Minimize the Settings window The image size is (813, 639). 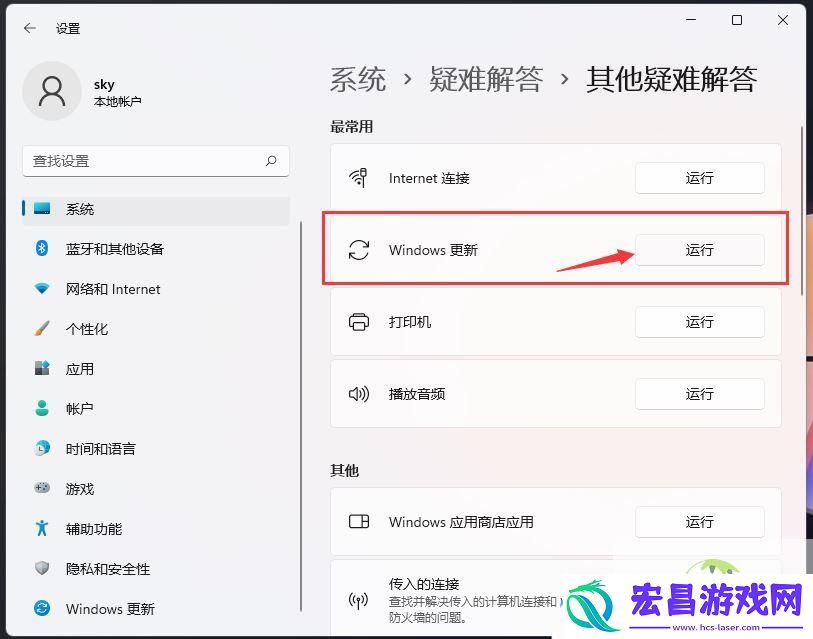691,20
